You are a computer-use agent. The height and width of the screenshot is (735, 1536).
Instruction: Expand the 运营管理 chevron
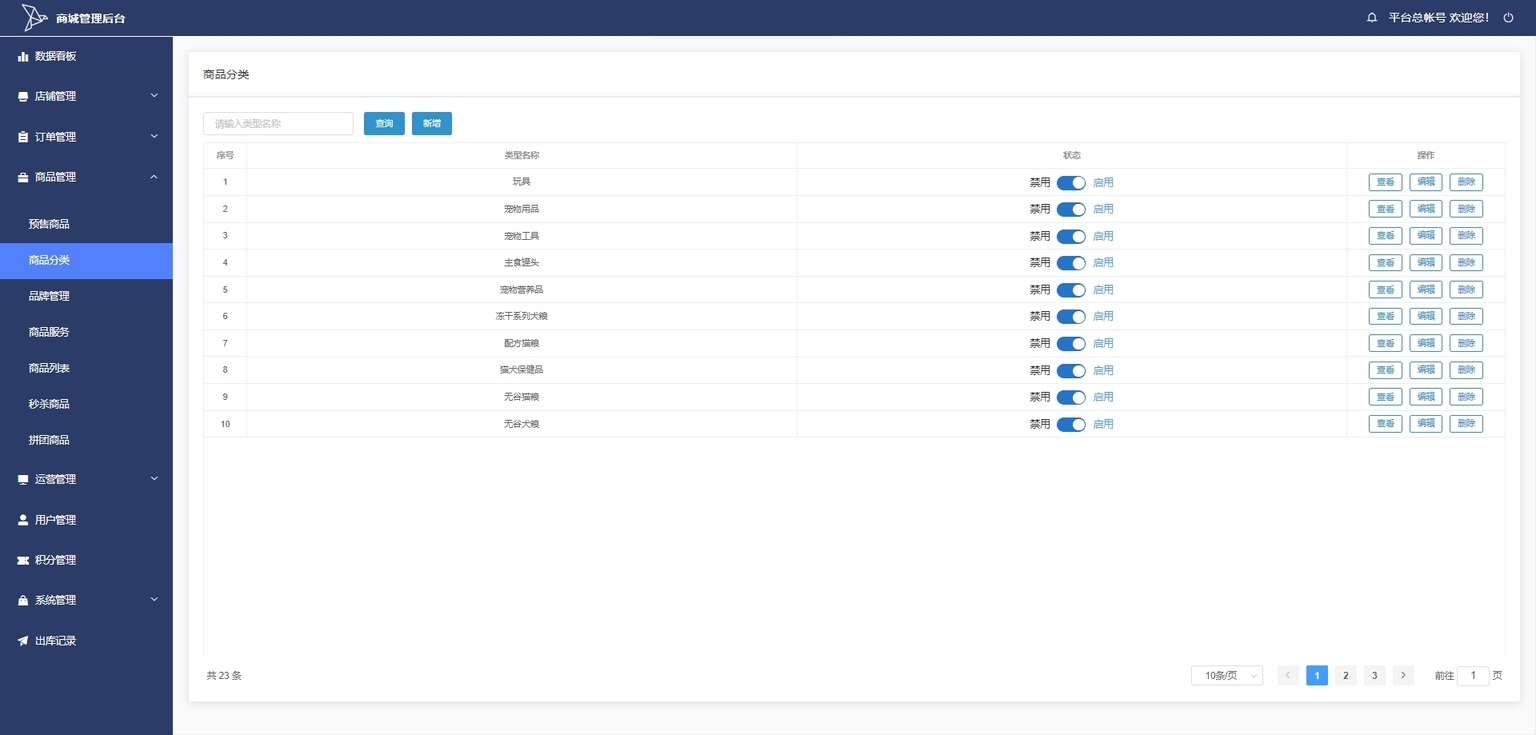click(x=154, y=479)
